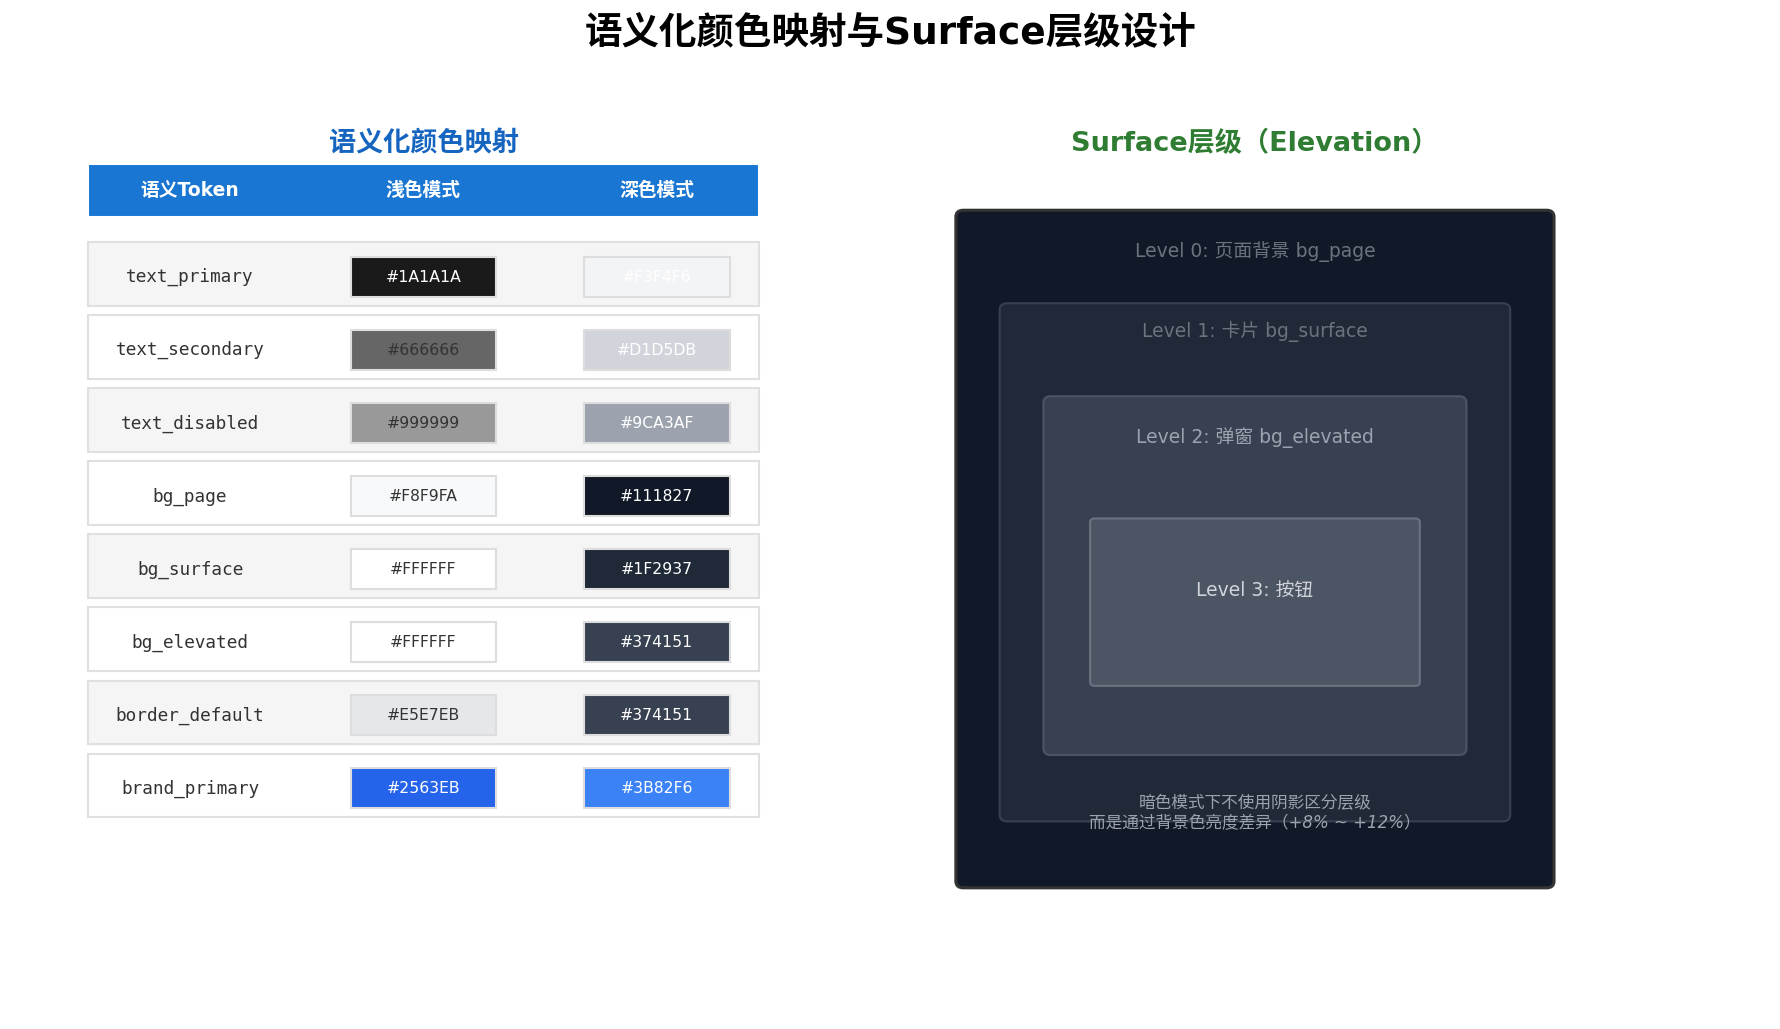1780x1029 pixels.
Task: Click the brand_primary token label
Action: click(190, 788)
